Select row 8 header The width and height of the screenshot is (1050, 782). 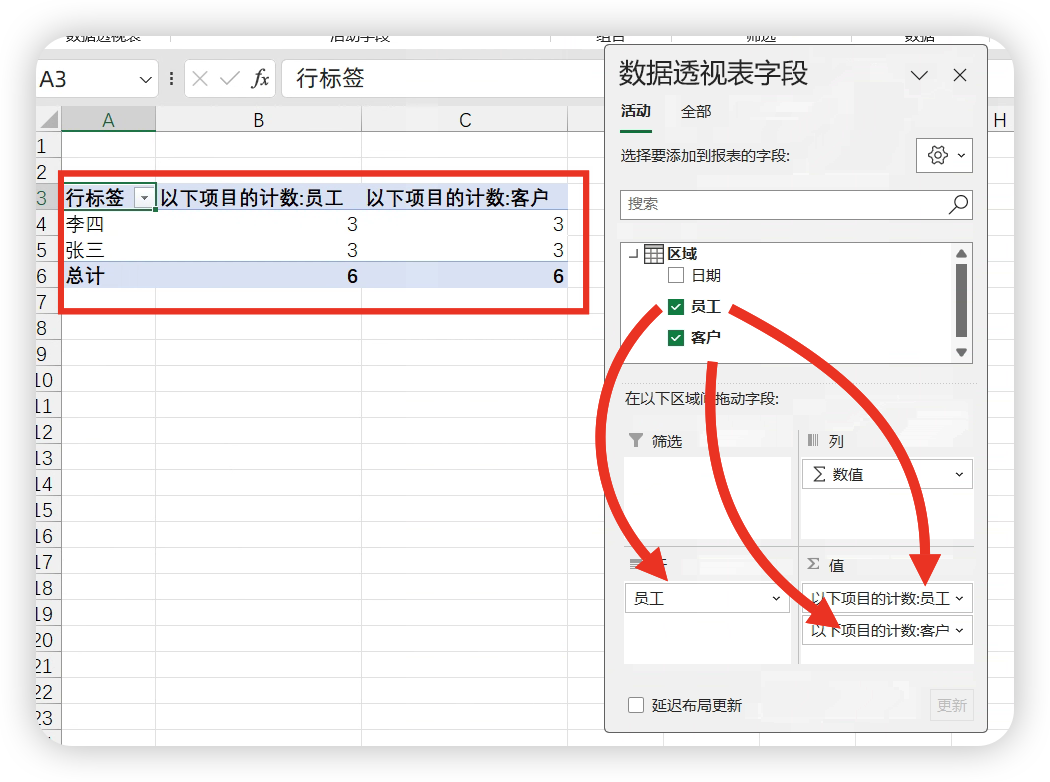pos(48,328)
